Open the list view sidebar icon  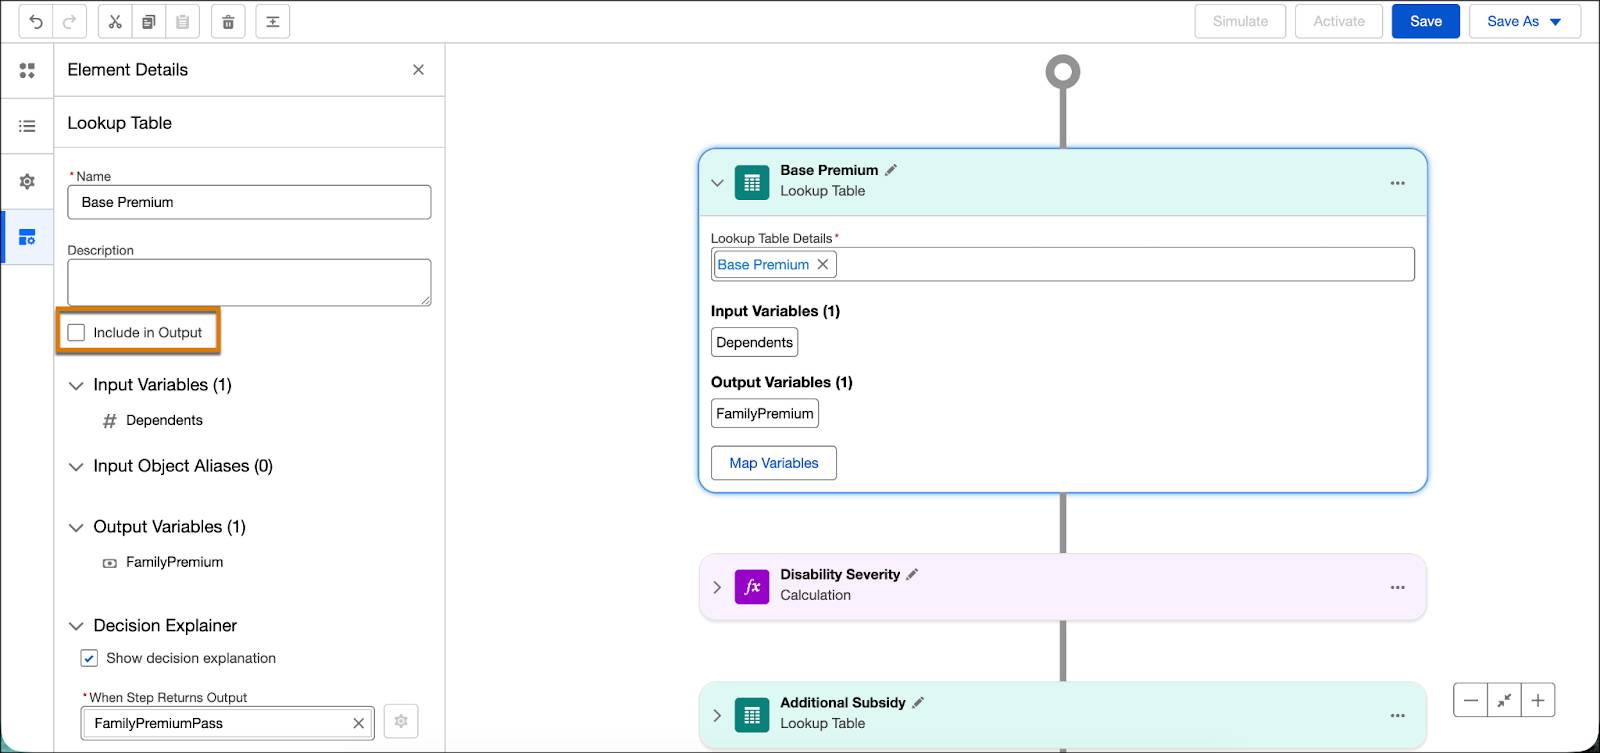(x=27, y=126)
